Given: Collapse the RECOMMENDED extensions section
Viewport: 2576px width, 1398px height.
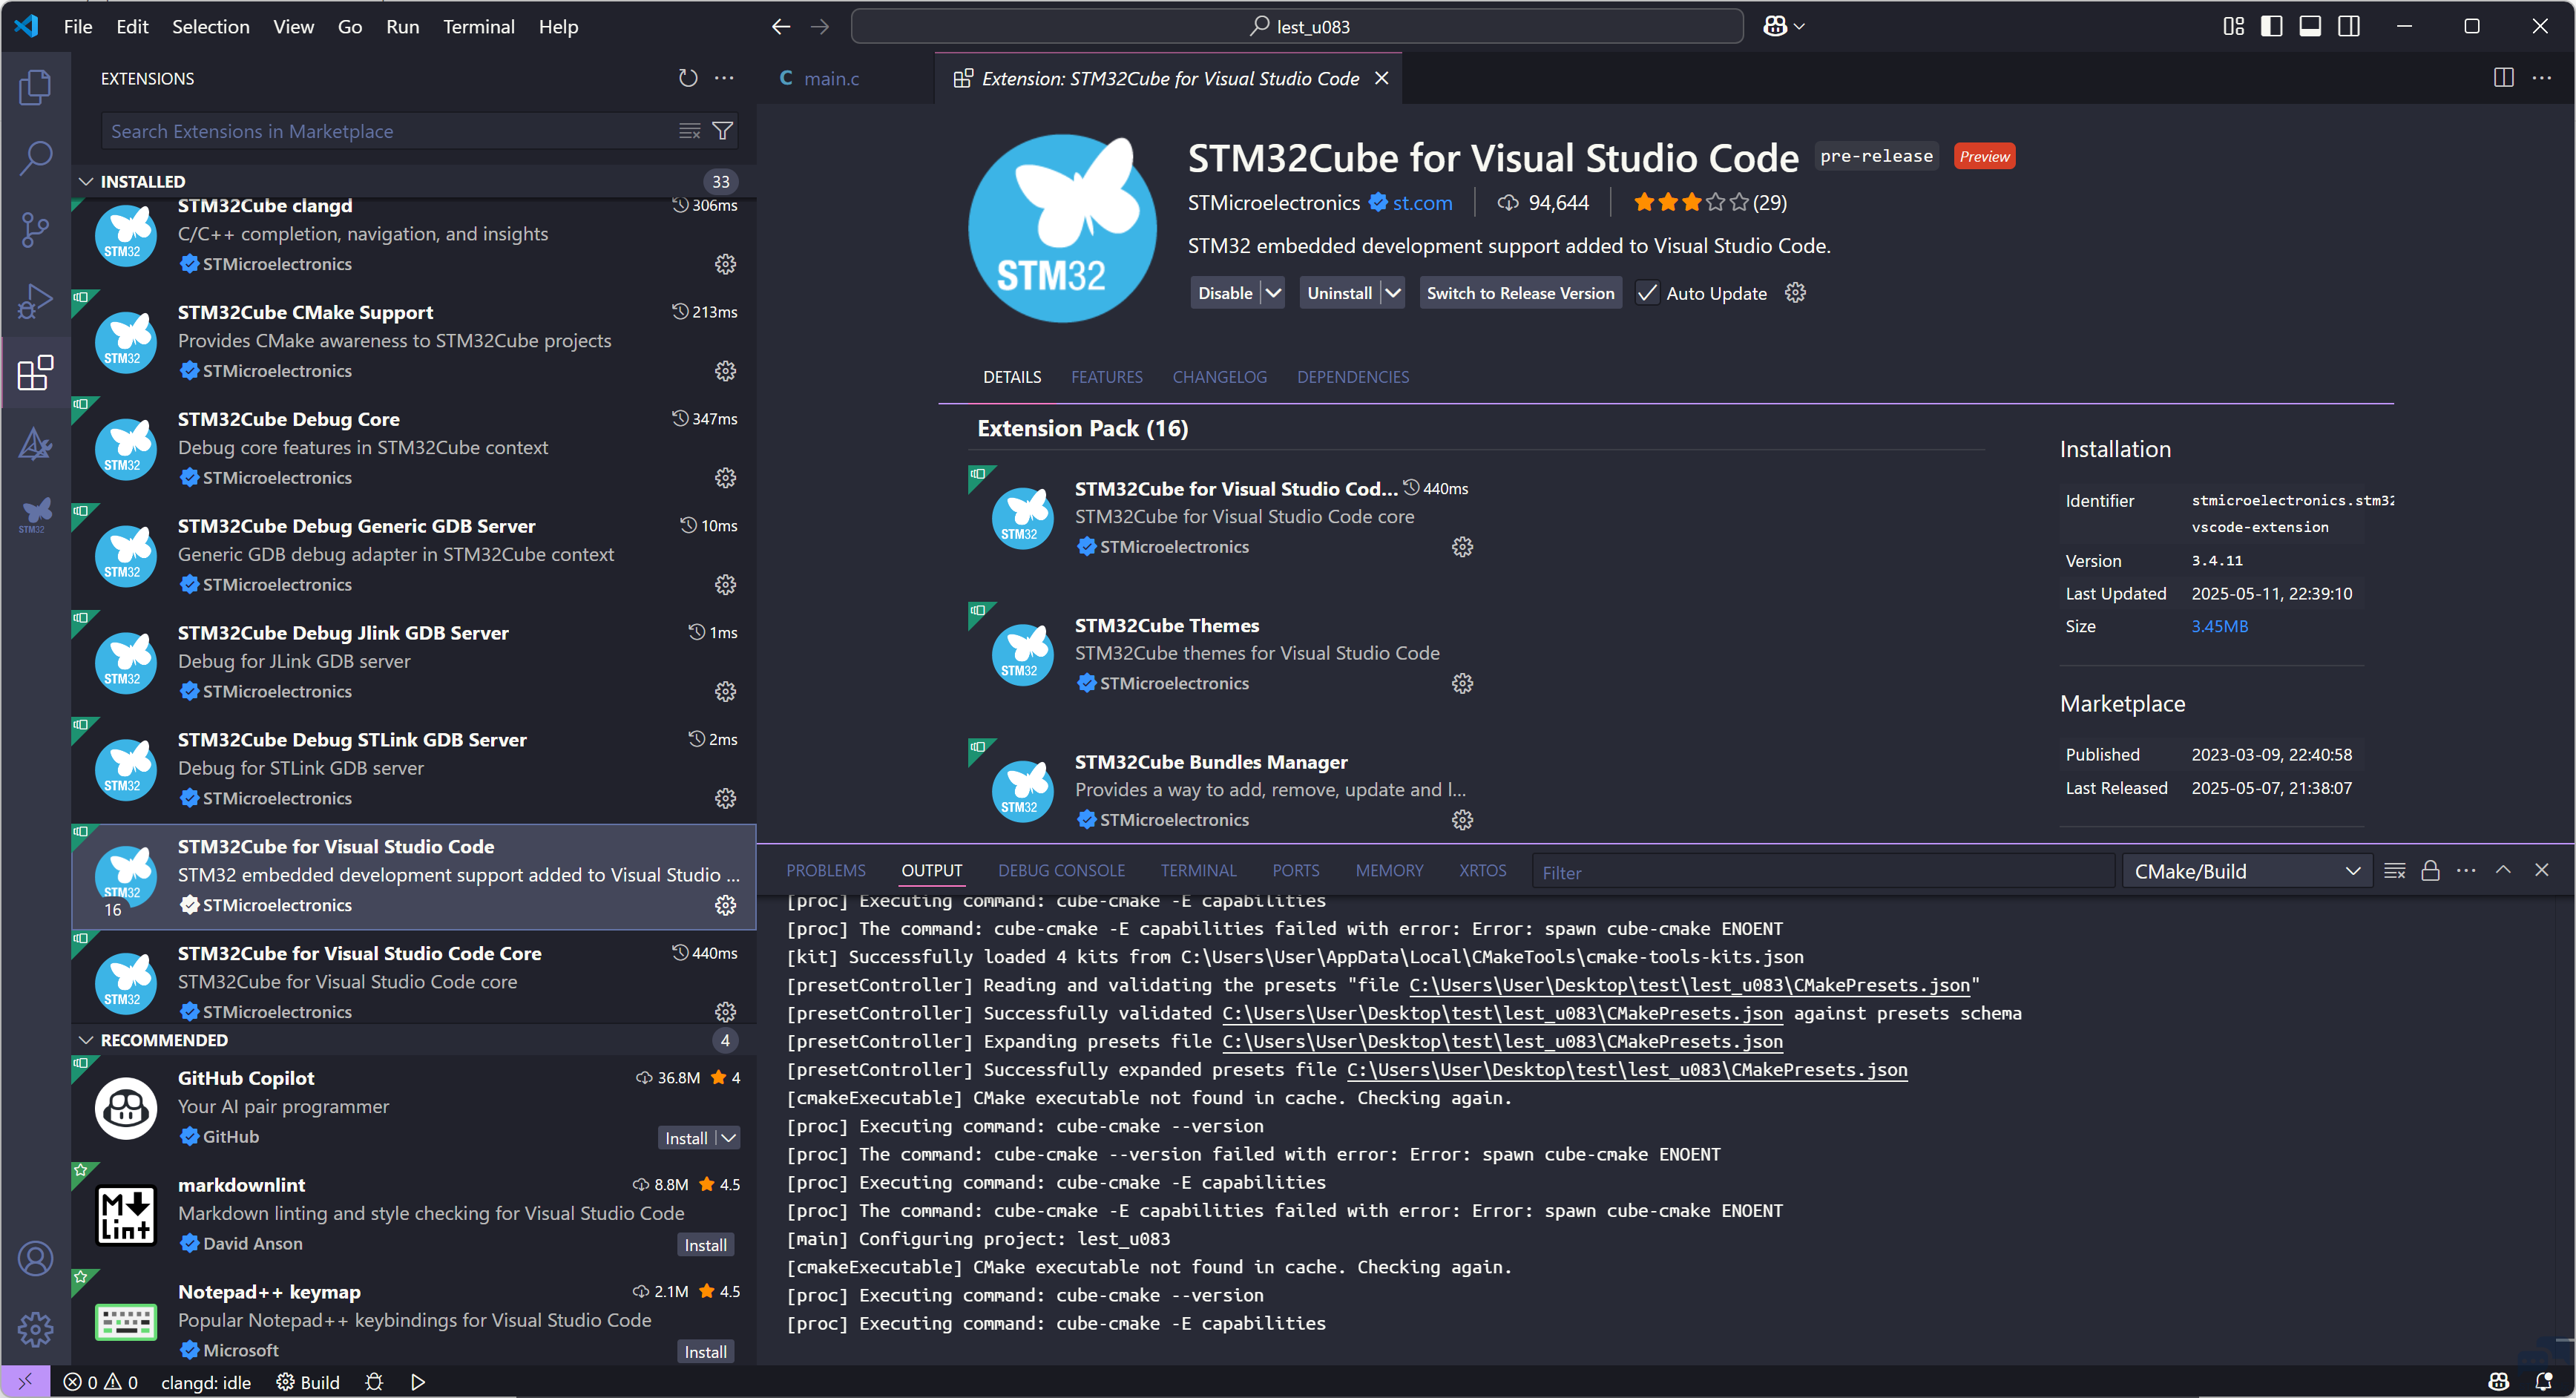Looking at the screenshot, I should tap(86, 1041).
